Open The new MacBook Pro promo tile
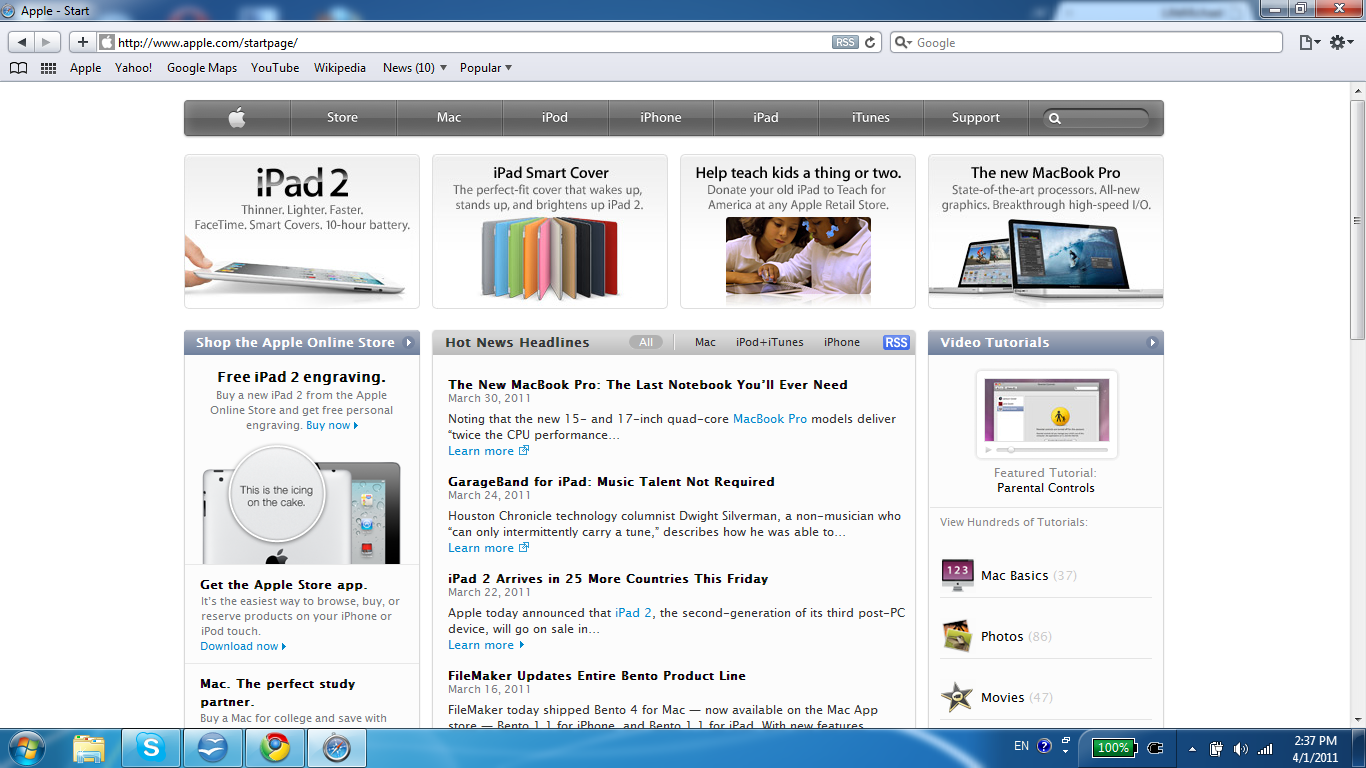The image size is (1366, 768). [1046, 231]
